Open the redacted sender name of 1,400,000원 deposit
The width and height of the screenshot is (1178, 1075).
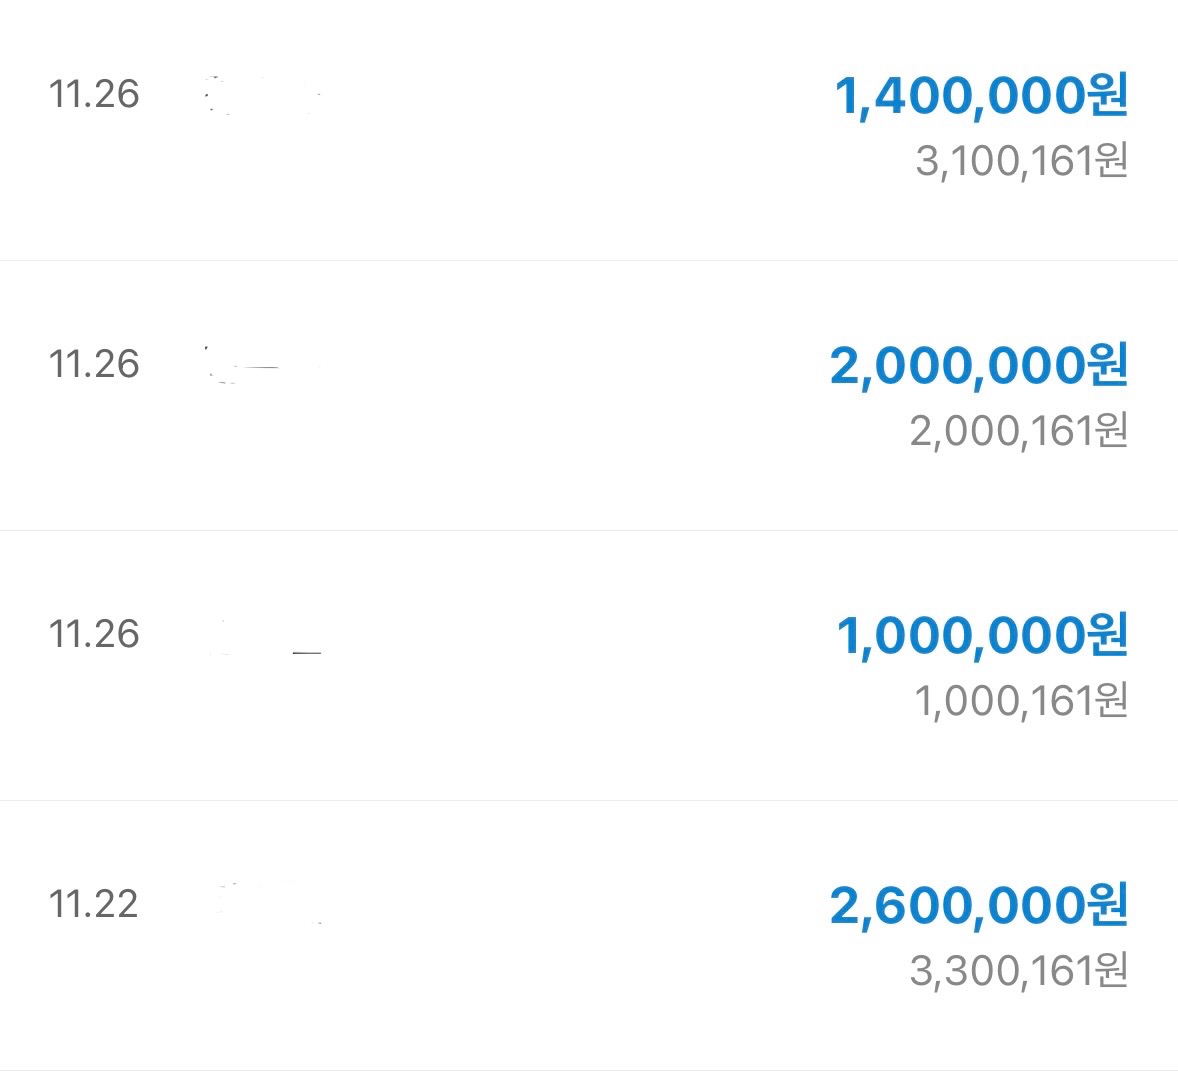coord(260,97)
